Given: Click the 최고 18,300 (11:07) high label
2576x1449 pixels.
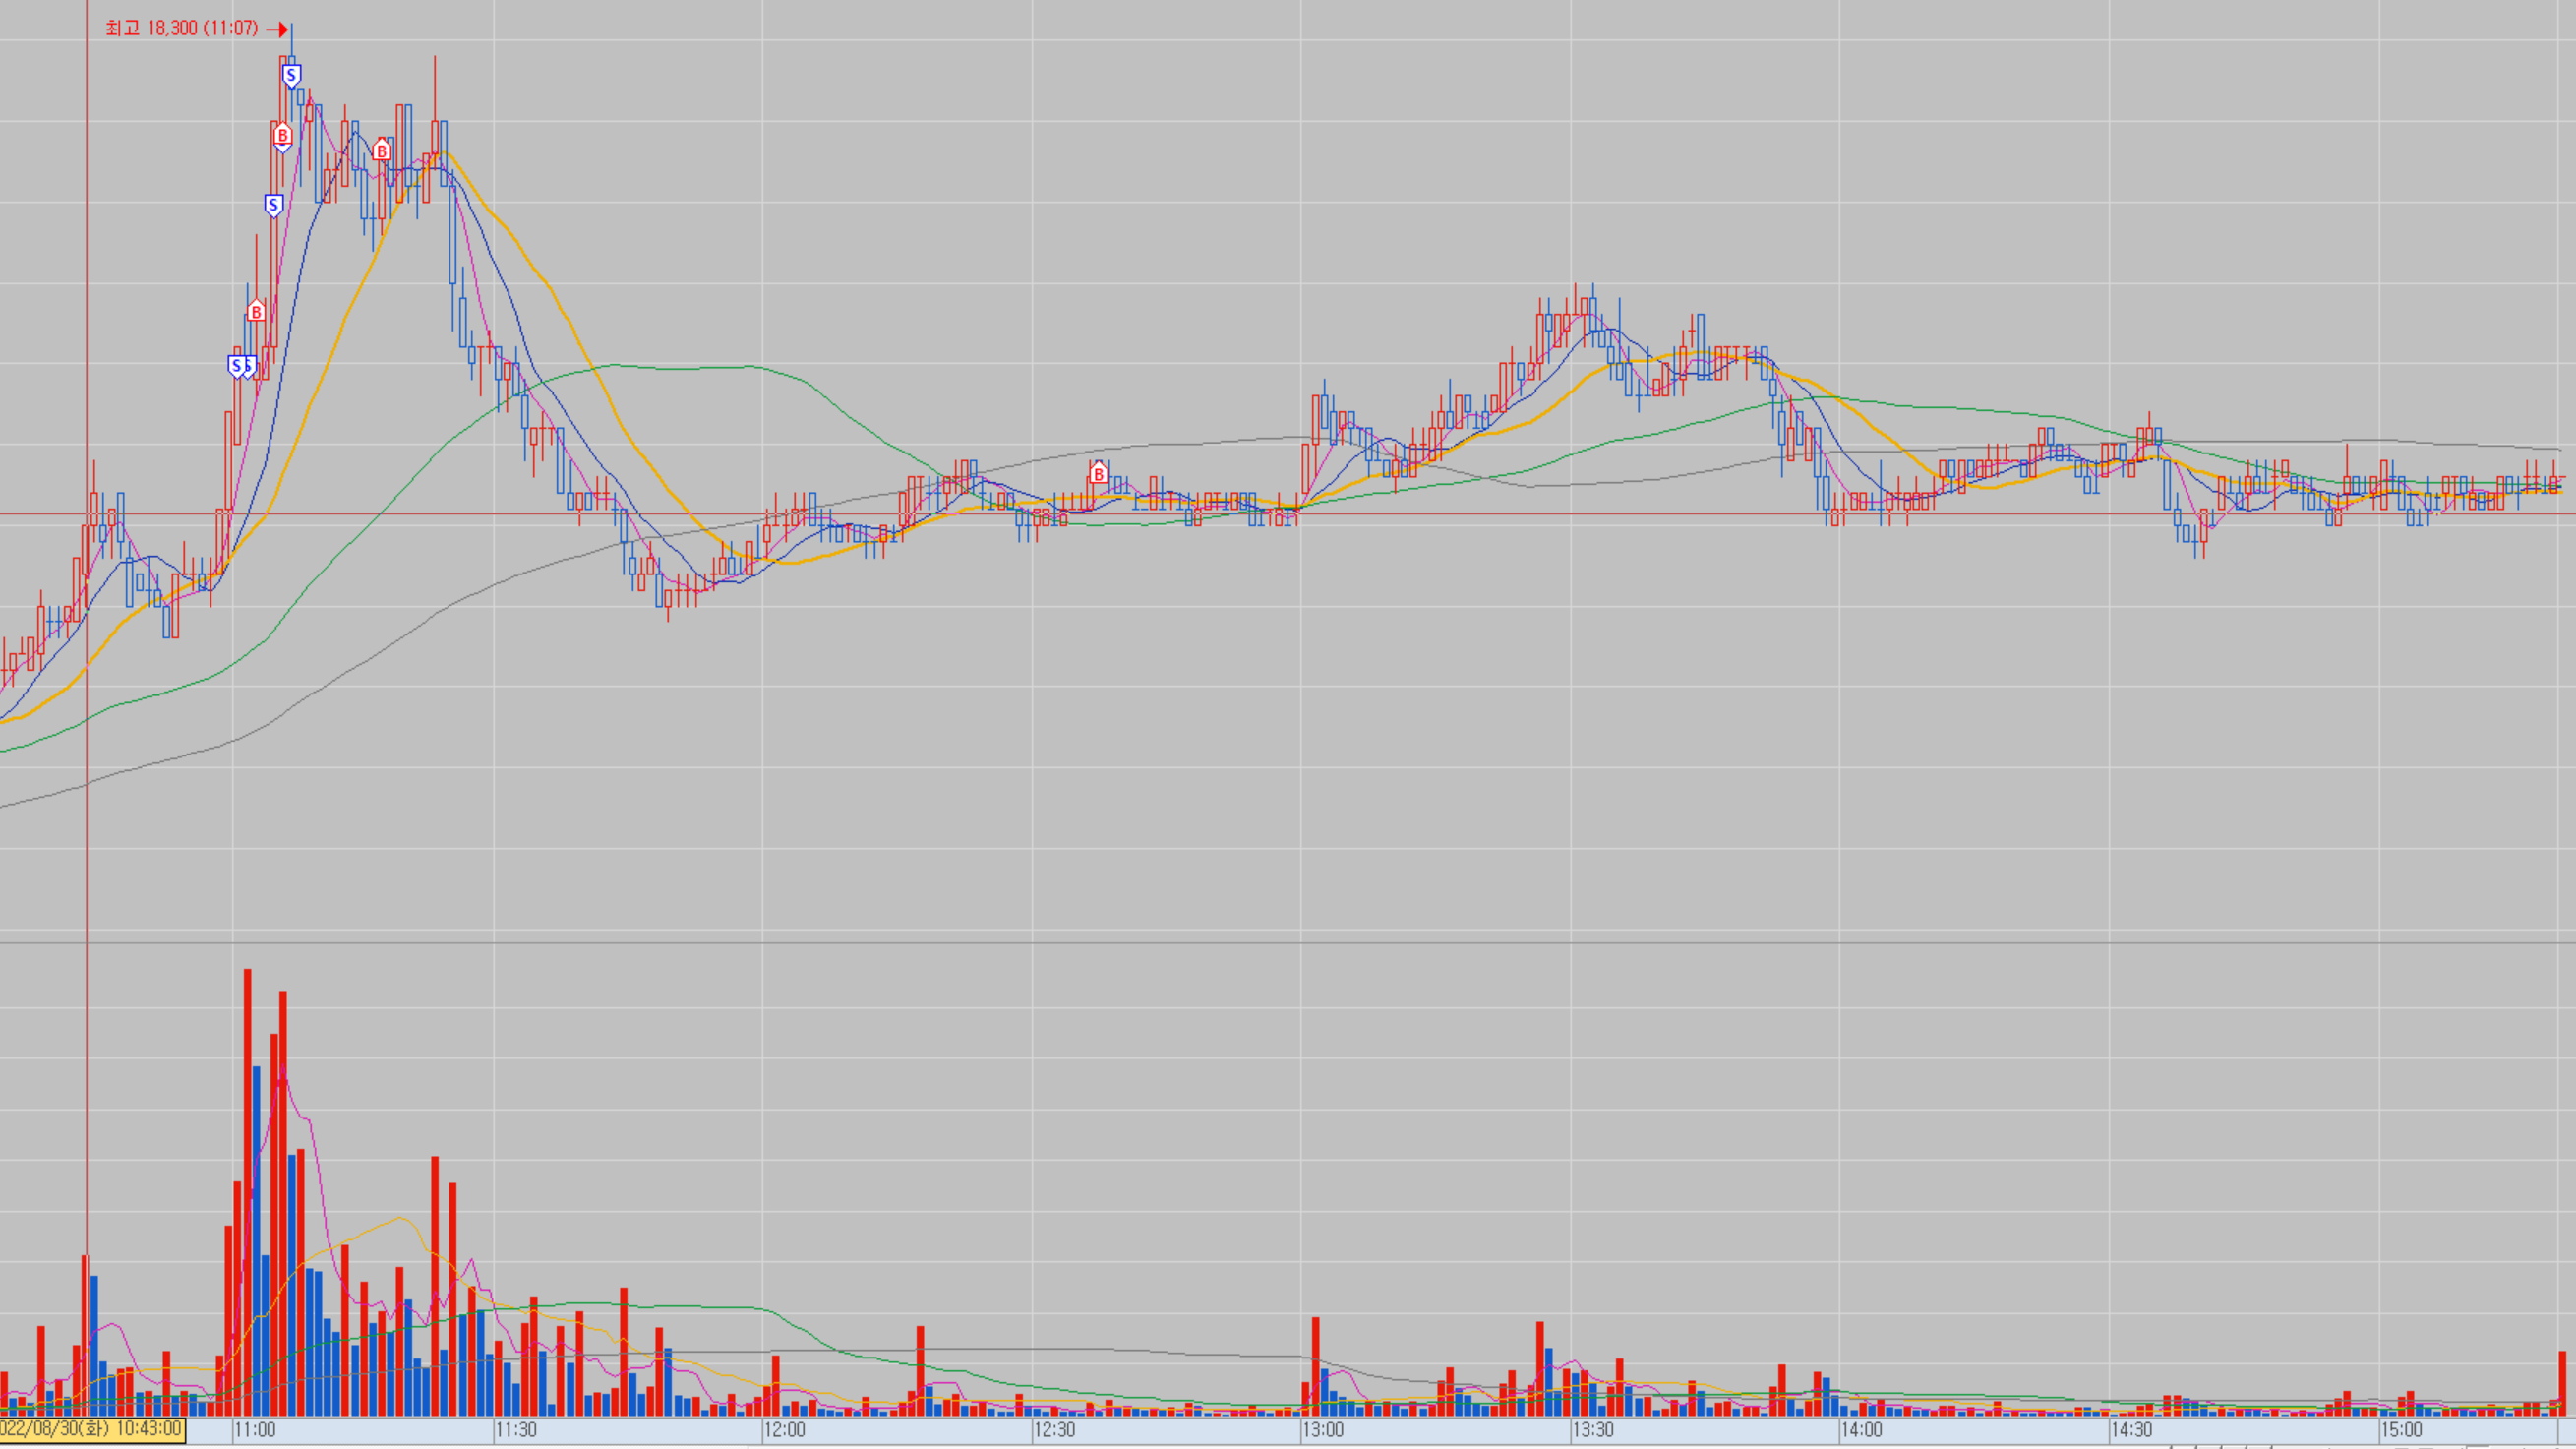Looking at the screenshot, I should (x=182, y=28).
